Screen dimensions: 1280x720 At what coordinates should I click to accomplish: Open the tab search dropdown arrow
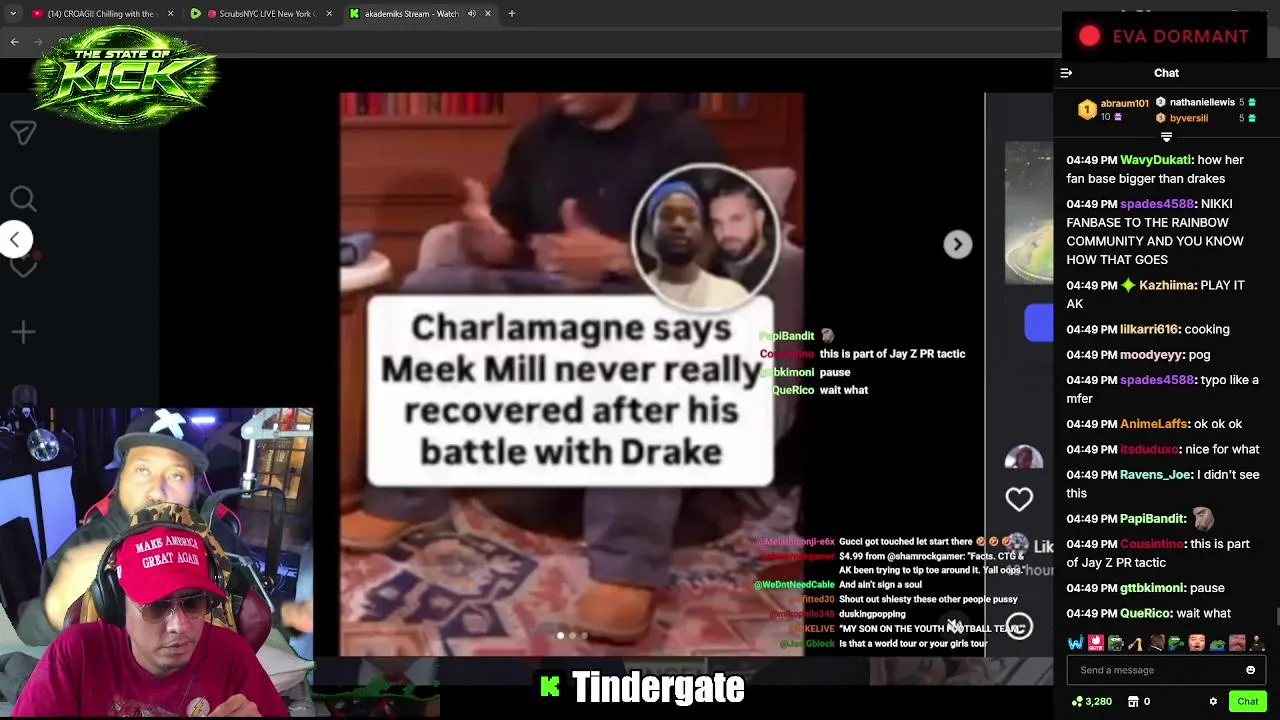(13, 14)
